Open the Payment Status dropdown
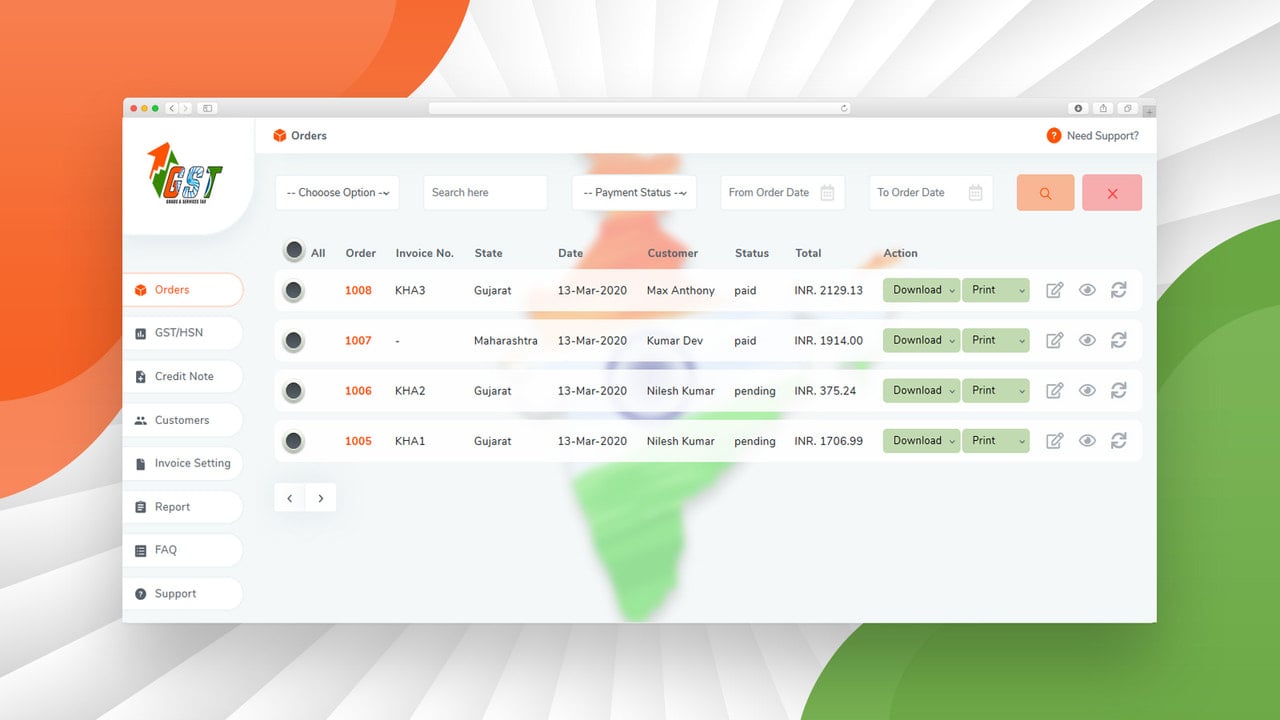Image resolution: width=1280 pixels, height=720 pixels. [x=634, y=193]
